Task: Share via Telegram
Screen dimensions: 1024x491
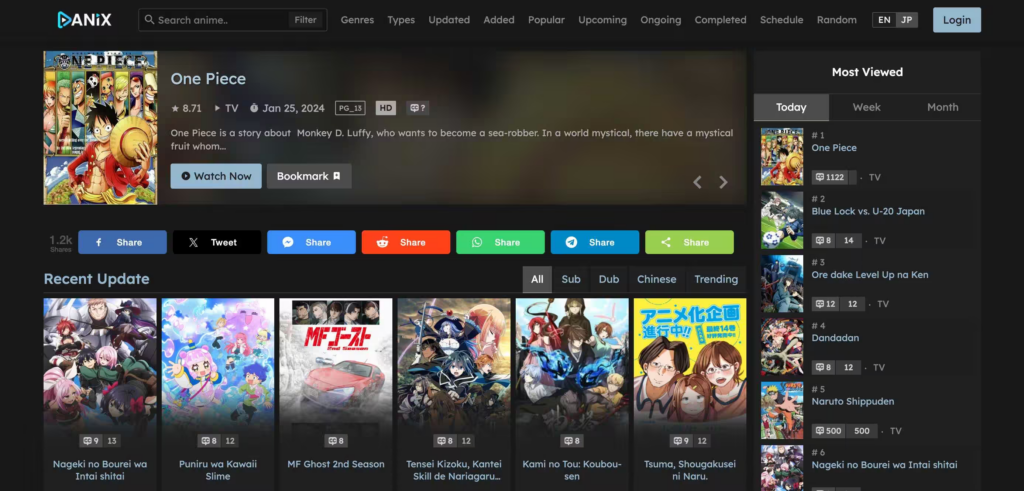Action: click(x=595, y=242)
